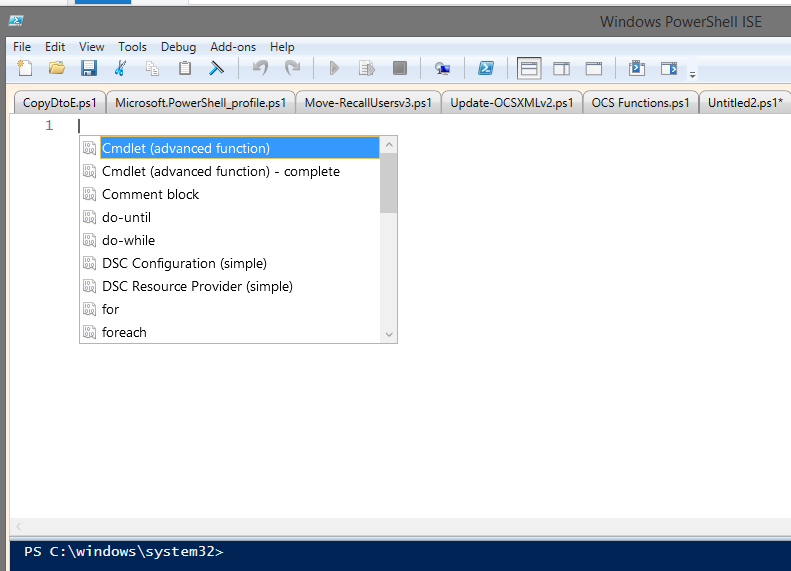Open the Tools menu
791x571 pixels.
132,47
